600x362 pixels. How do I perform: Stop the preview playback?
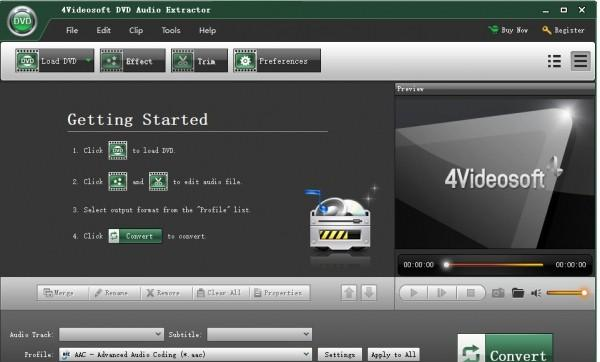471,293
